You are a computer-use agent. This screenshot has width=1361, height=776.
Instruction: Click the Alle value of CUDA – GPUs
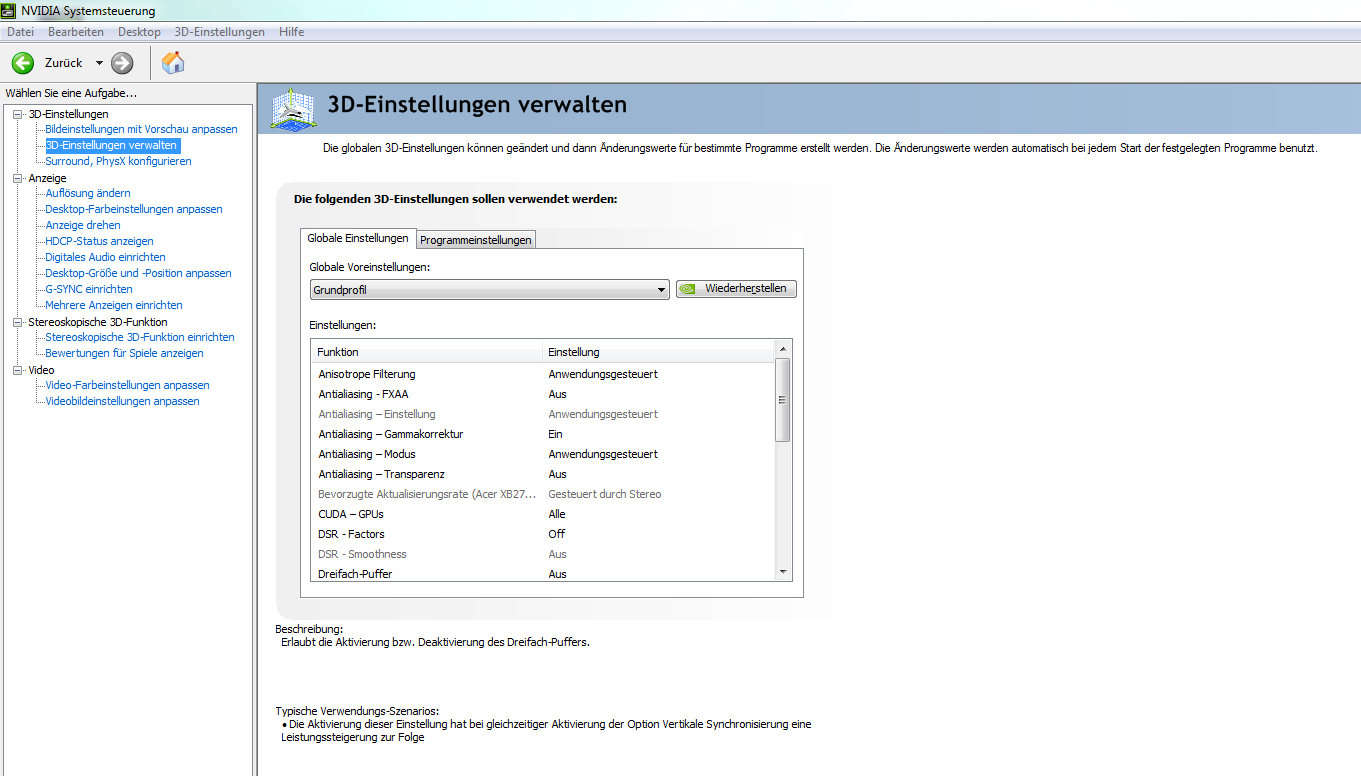coord(557,514)
